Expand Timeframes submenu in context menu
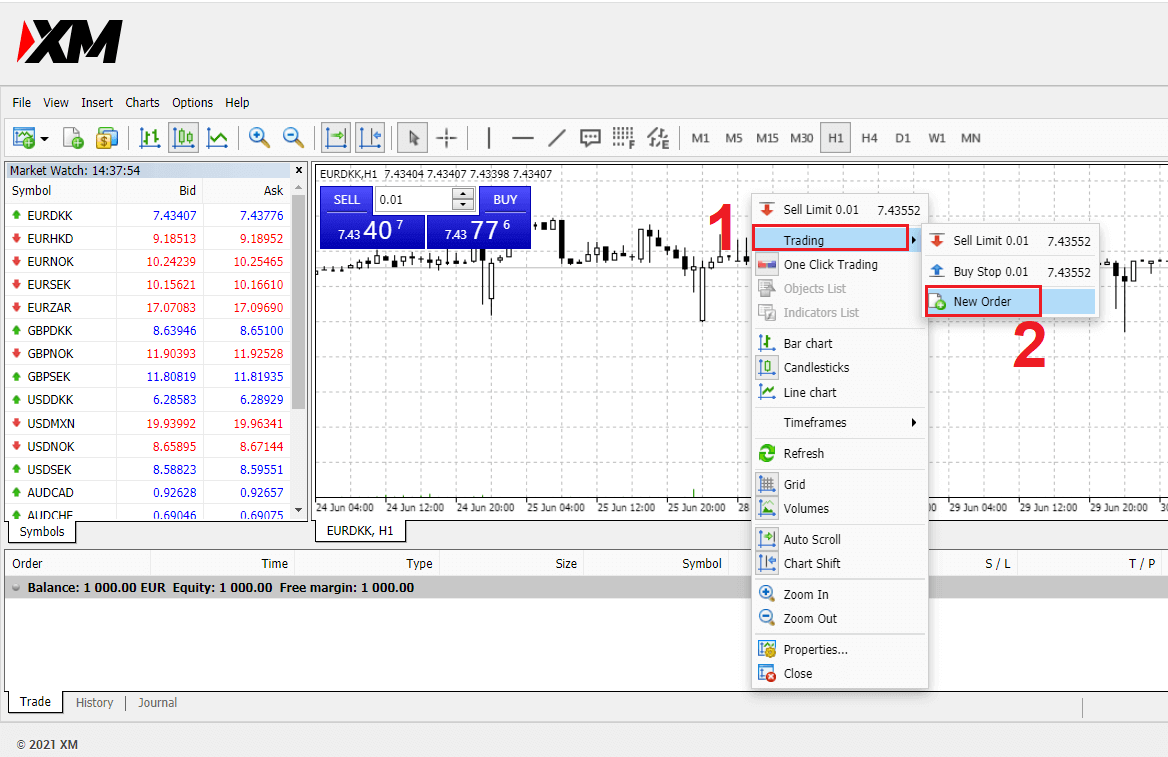 coord(840,422)
